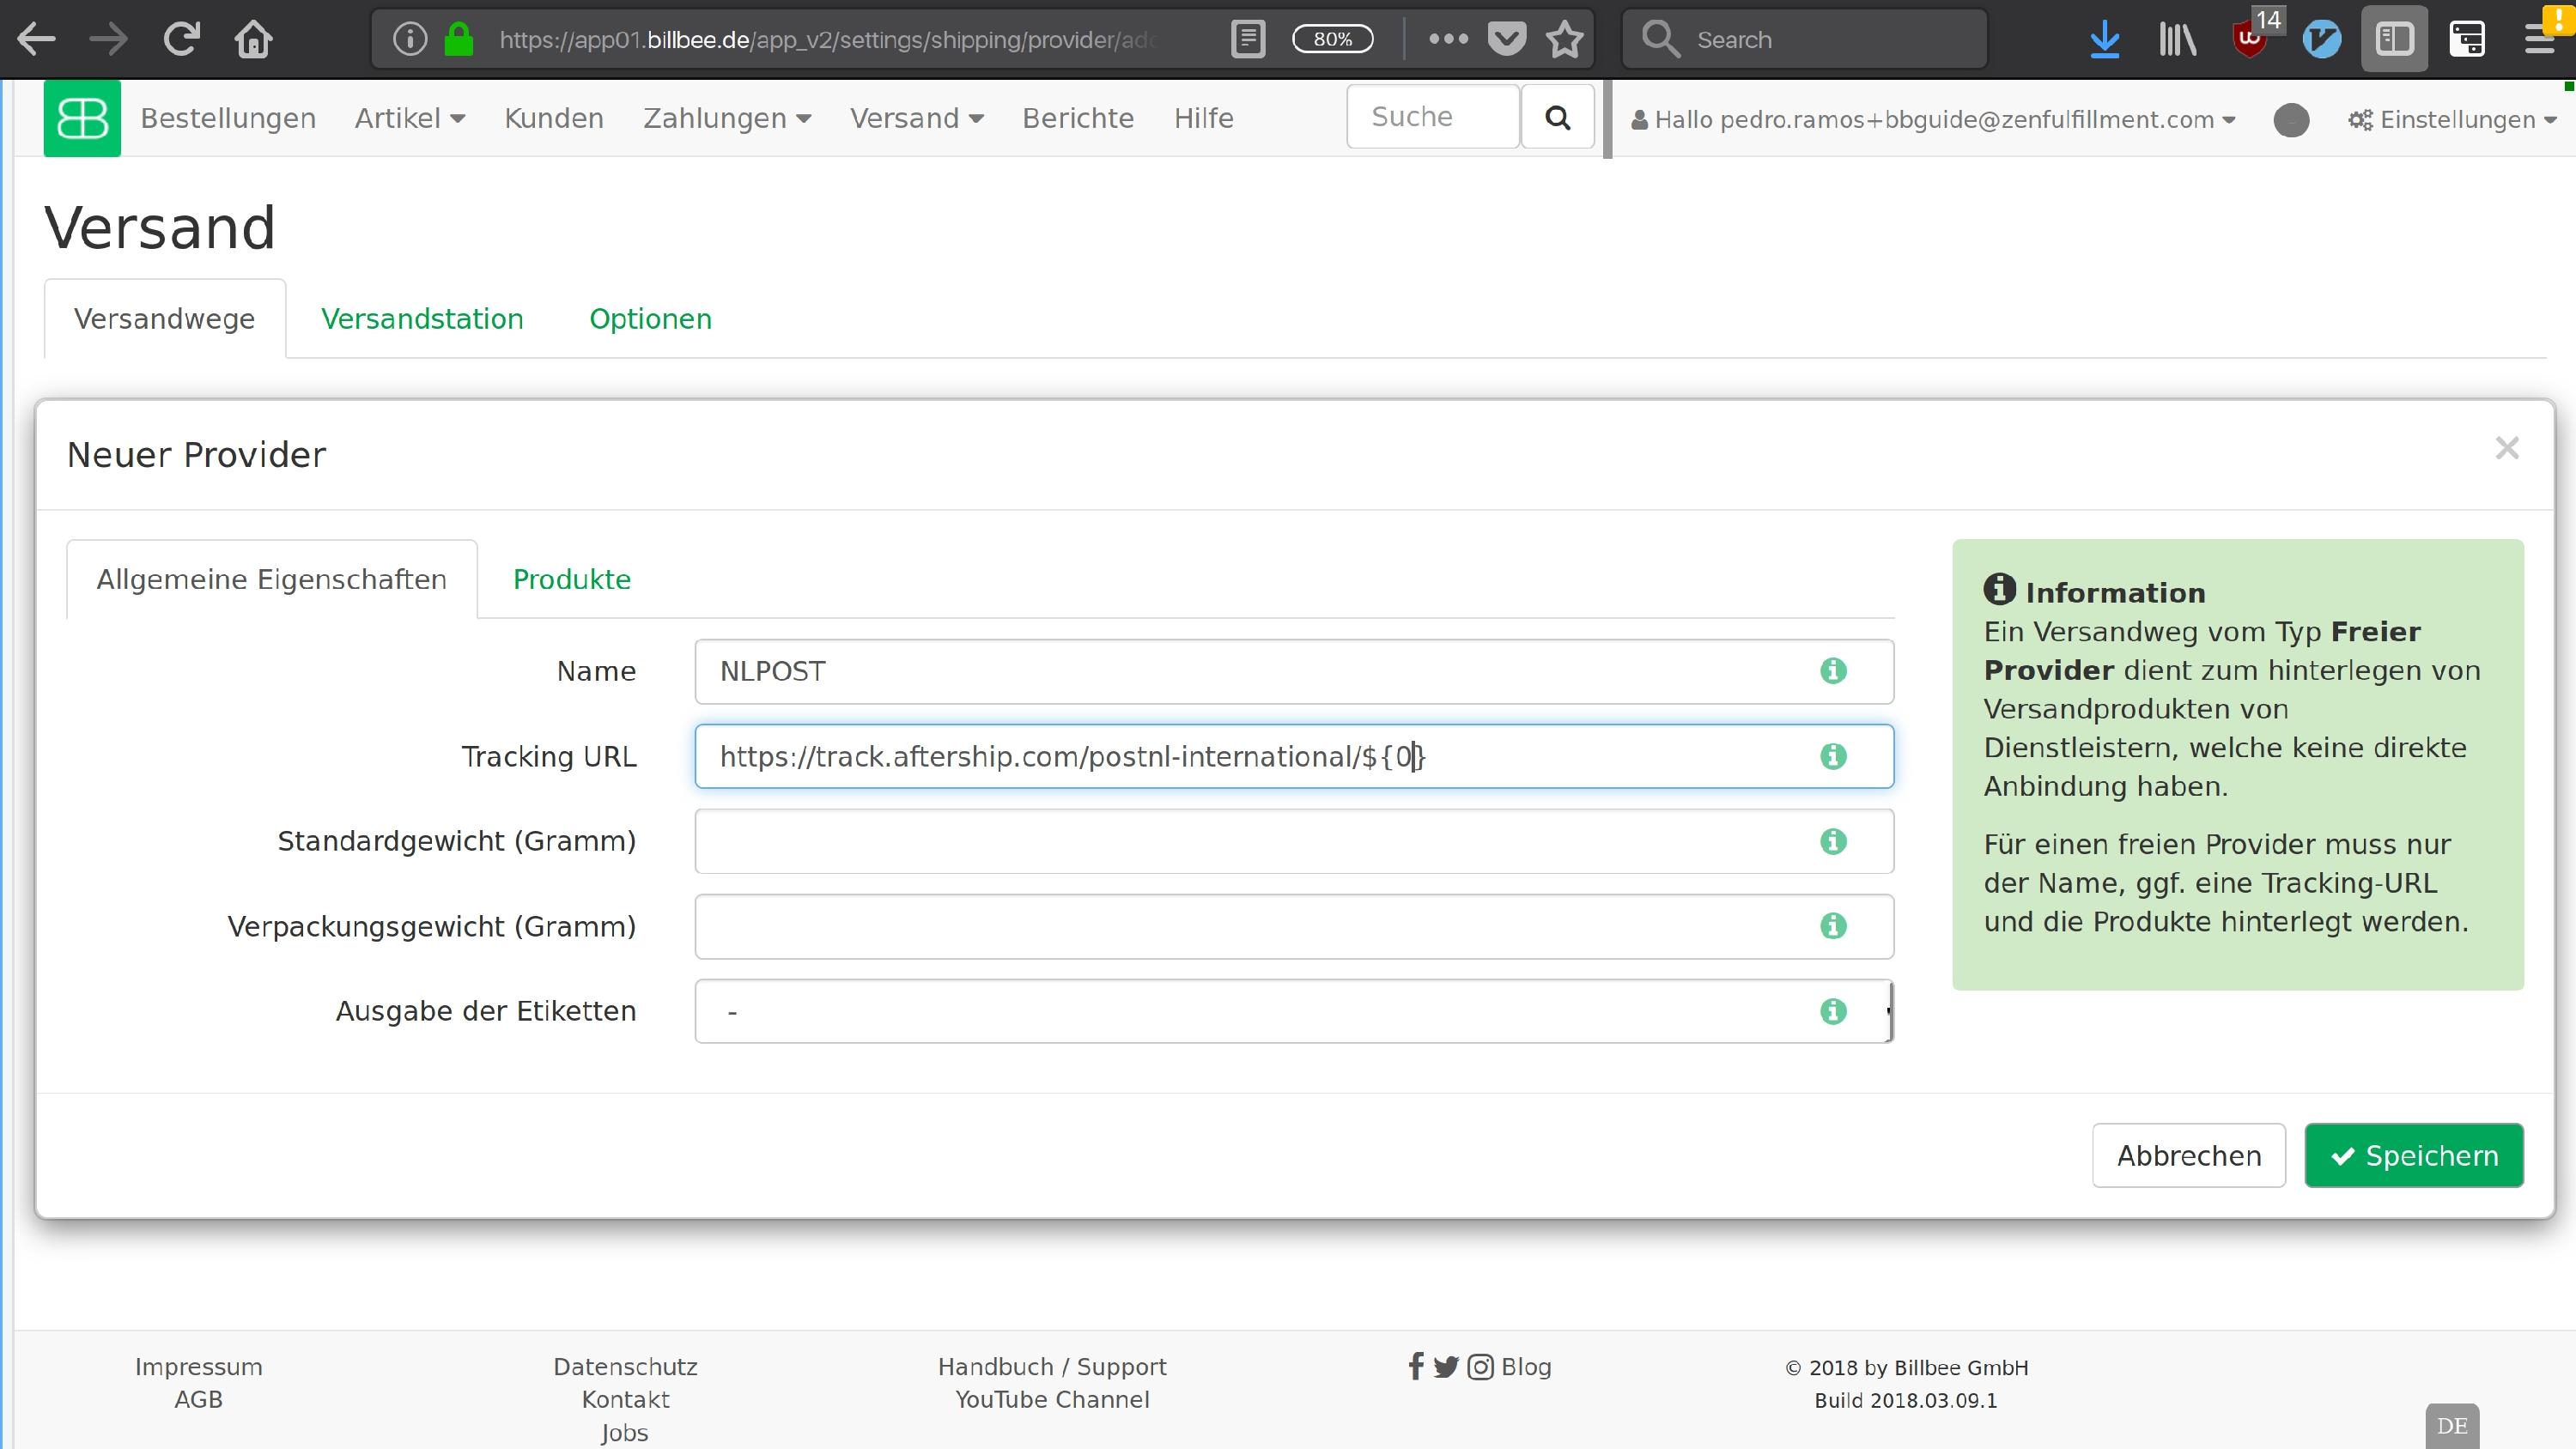
Task: Open the Versandstation tab
Action: (x=422, y=319)
